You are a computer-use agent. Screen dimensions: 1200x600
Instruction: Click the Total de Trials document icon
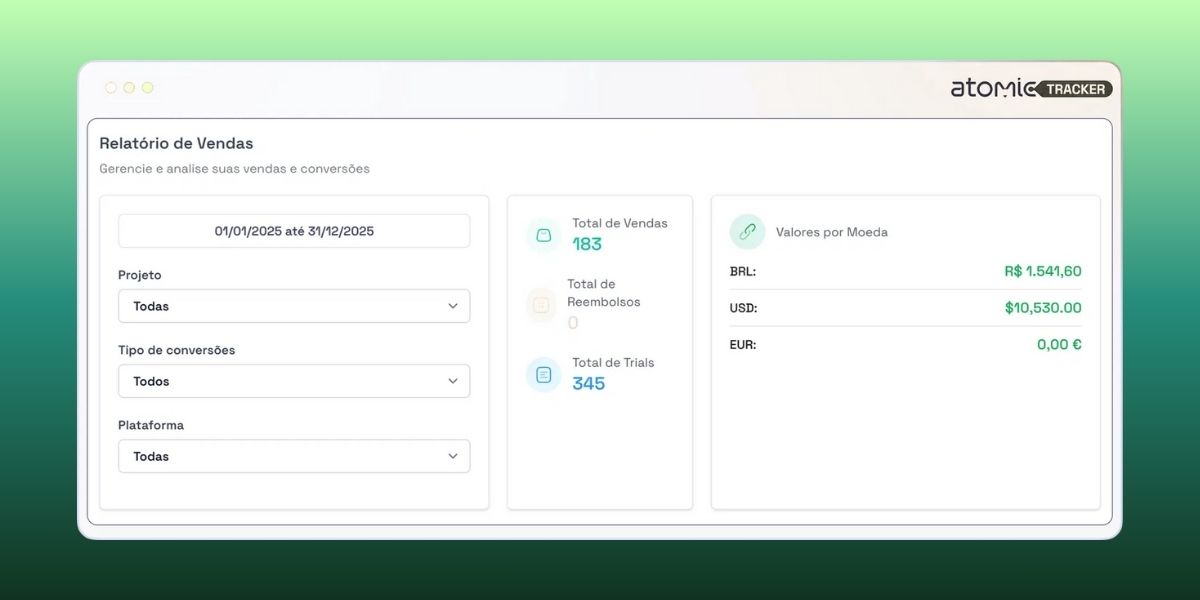point(543,375)
